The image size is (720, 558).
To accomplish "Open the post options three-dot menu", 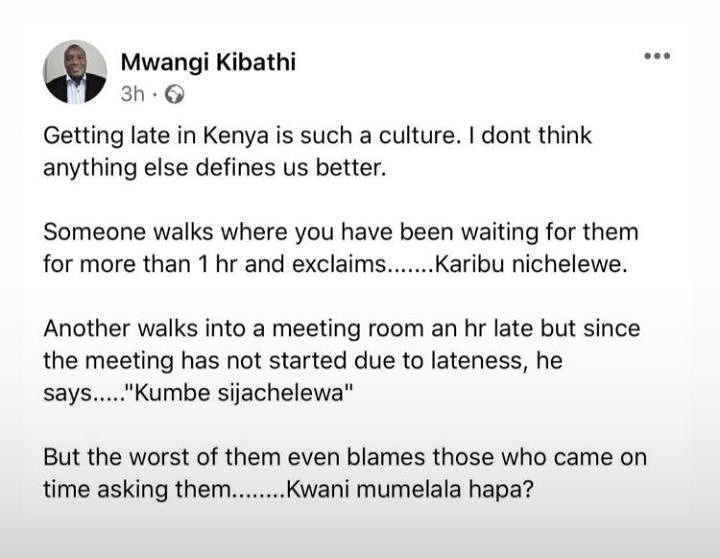I will [x=657, y=56].
